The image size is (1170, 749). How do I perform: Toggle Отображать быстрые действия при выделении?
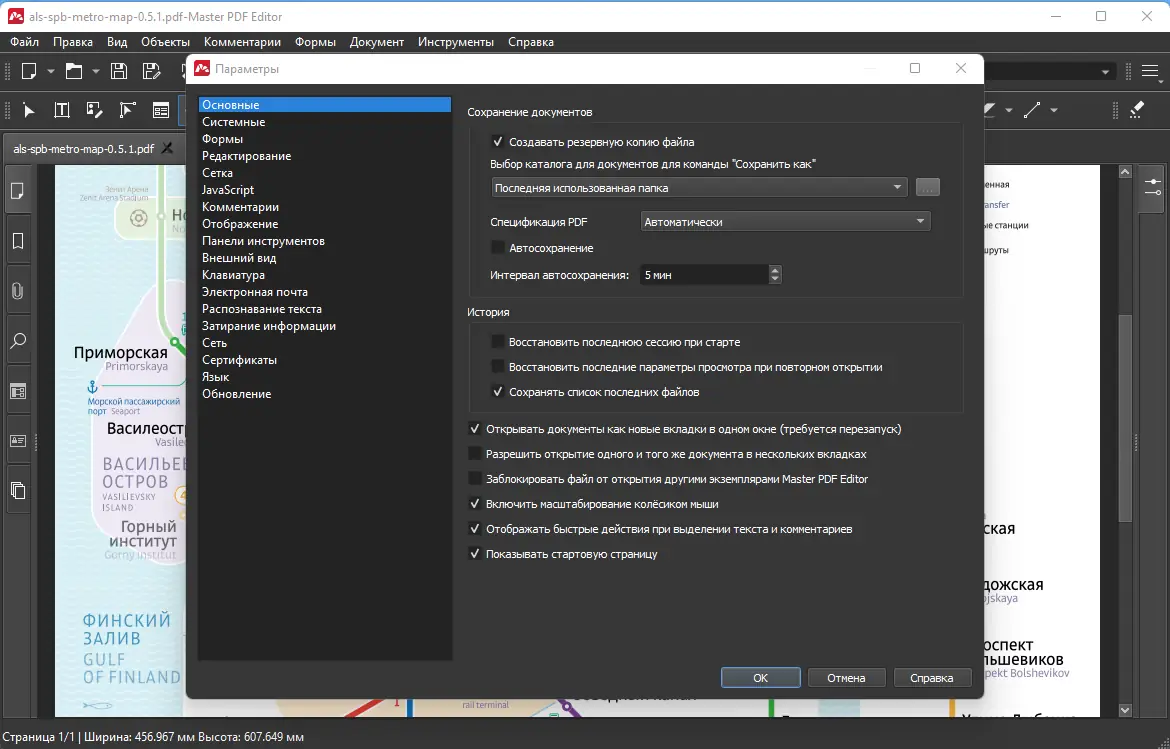[x=475, y=529]
